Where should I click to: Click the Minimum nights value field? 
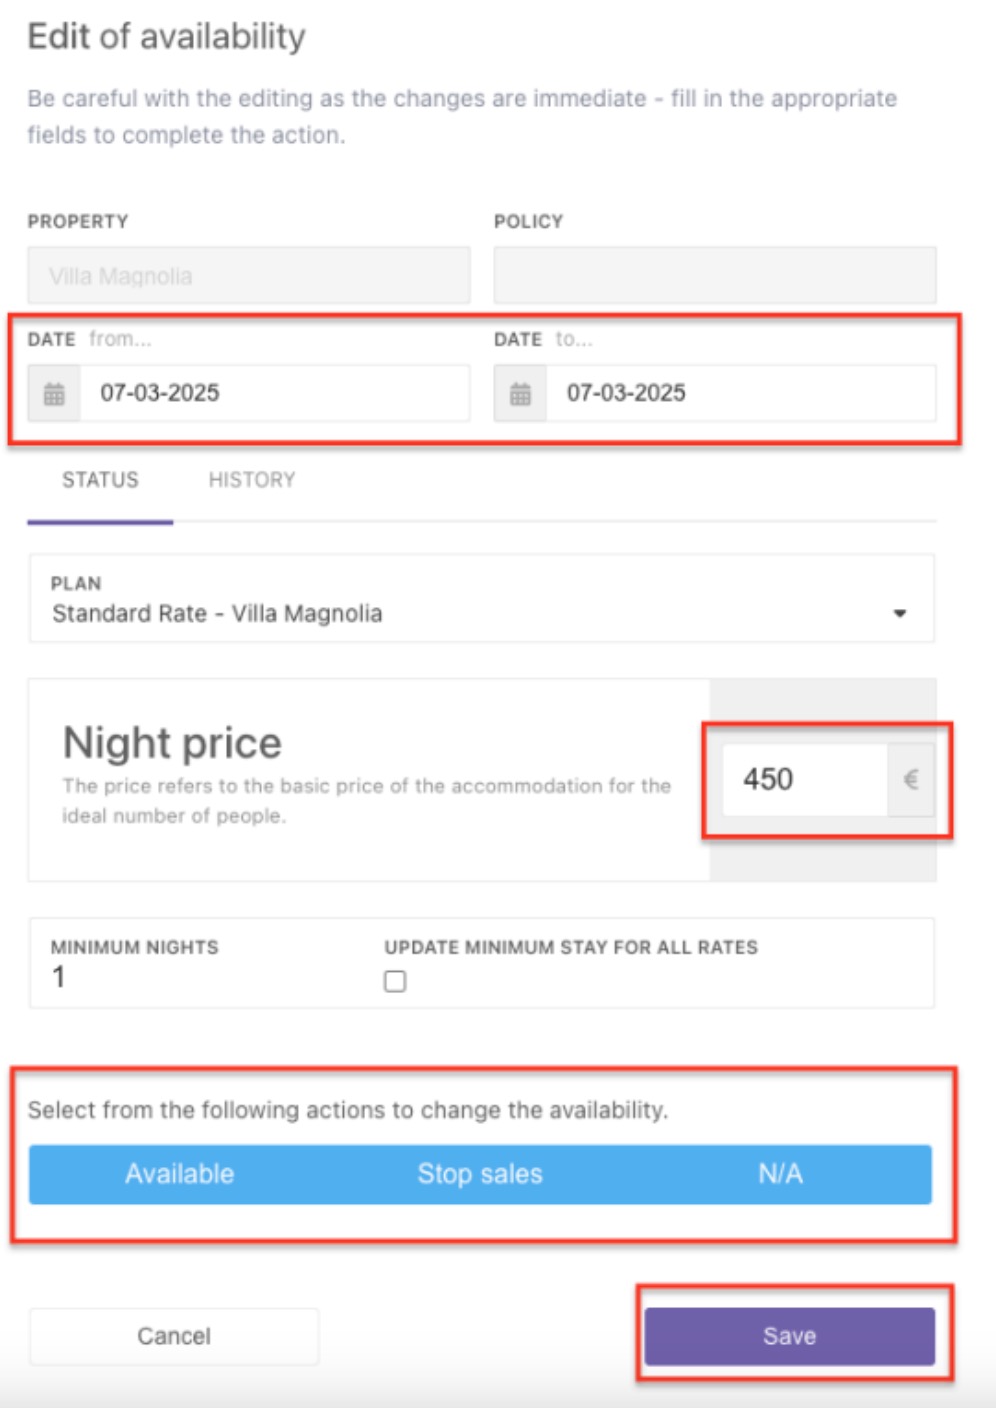tap(200, 977)
